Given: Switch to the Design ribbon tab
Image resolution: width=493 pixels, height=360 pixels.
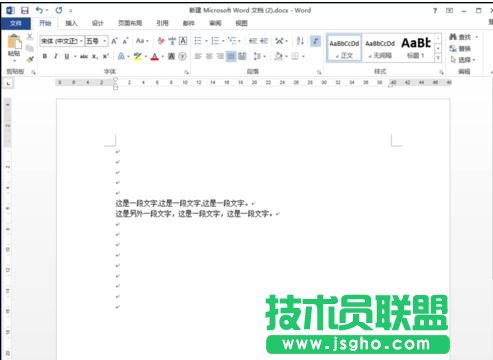Looking at the screenshot, I should pos(97,23).
